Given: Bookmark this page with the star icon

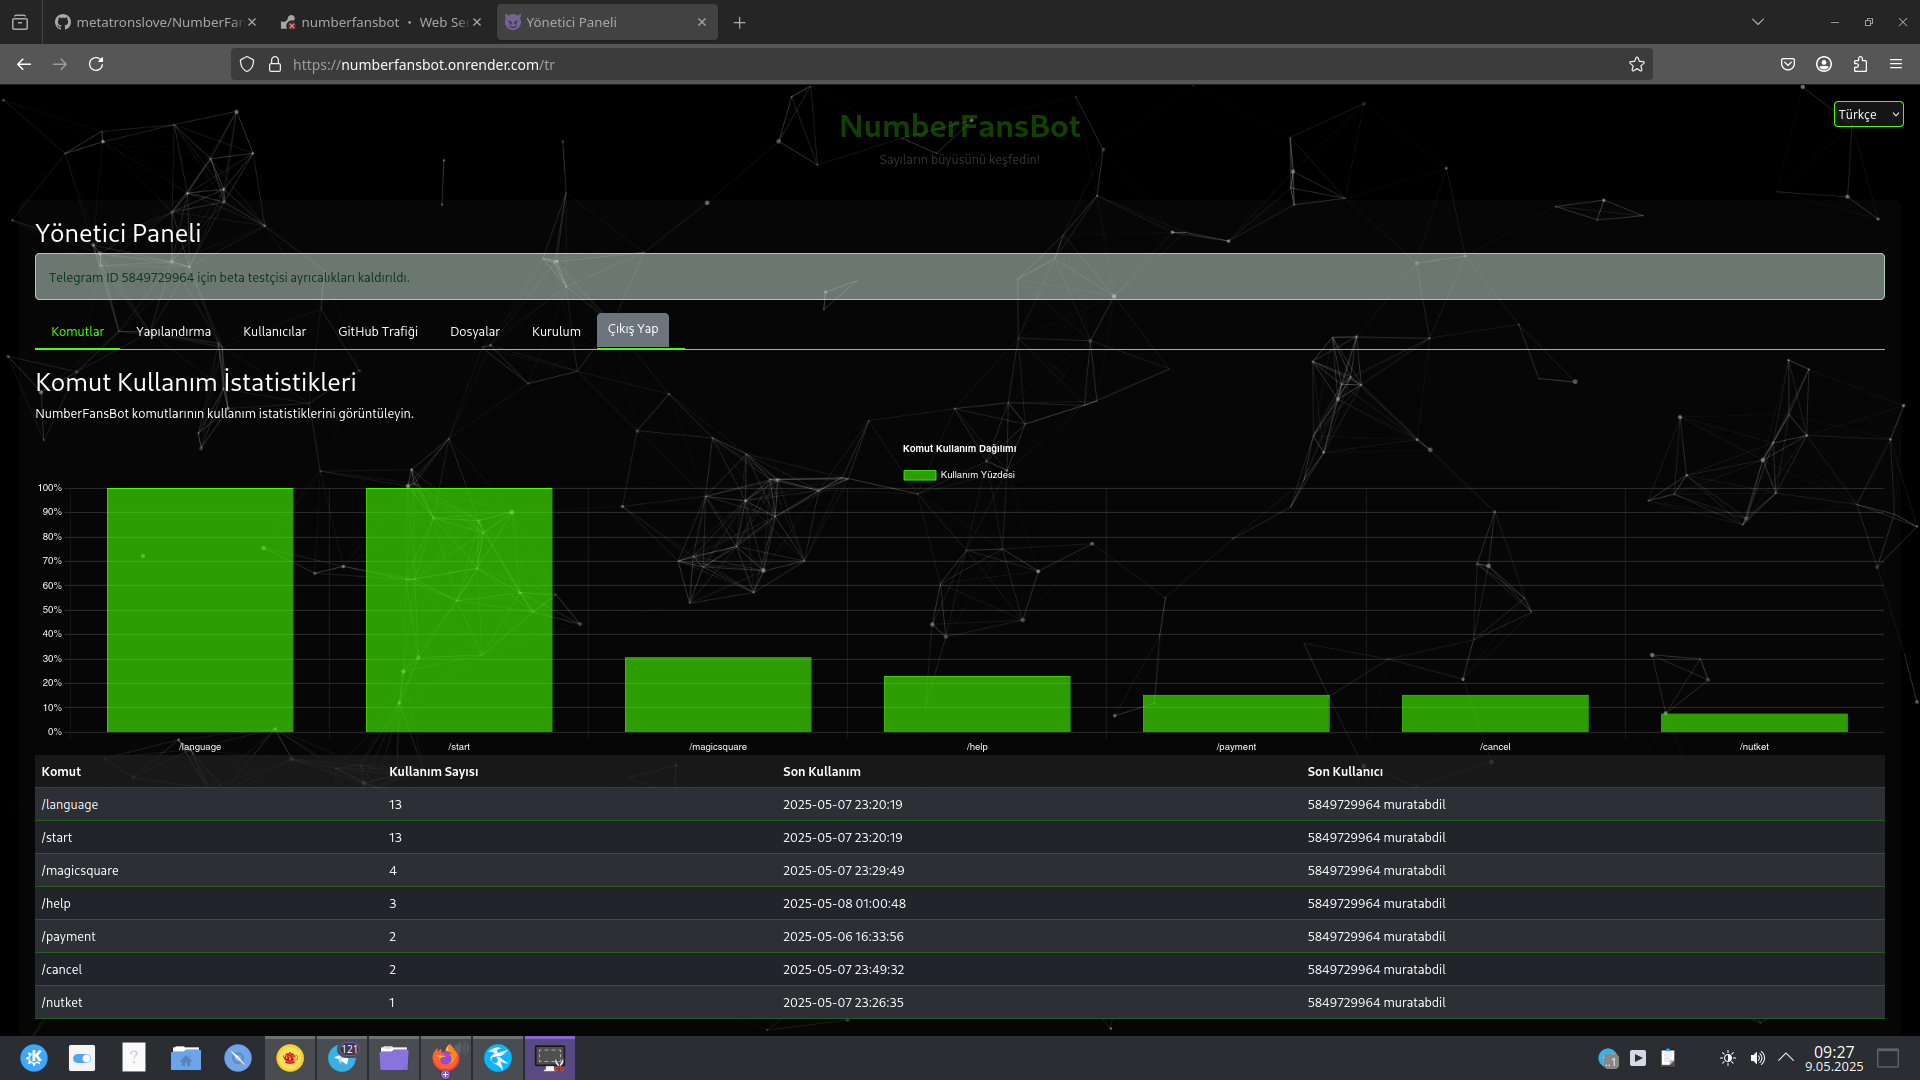Looking at the screenshot, I should coord(1637,64).
